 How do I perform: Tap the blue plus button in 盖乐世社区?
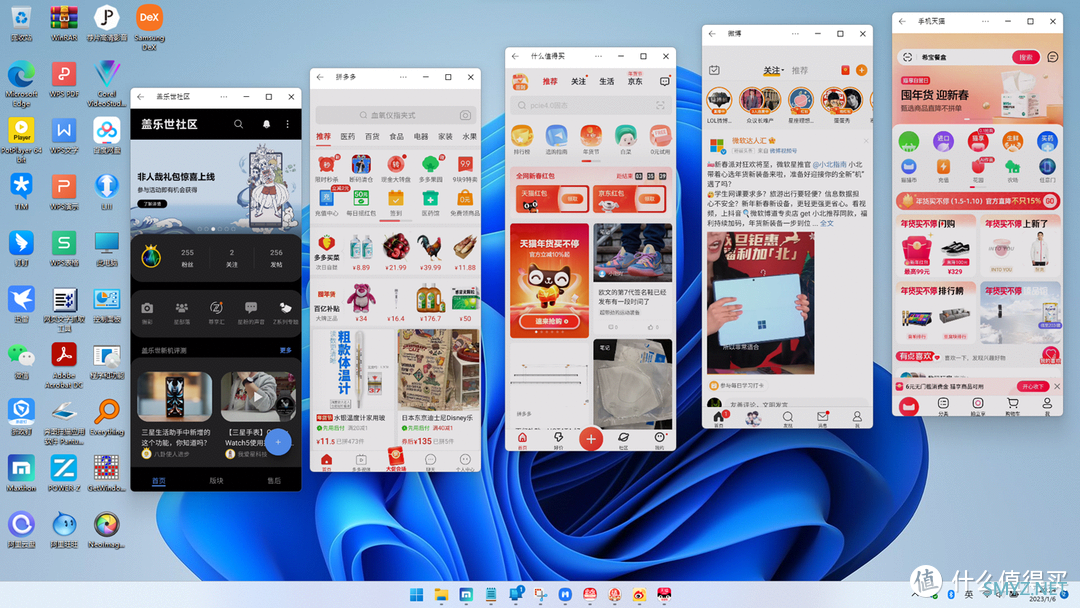(278, 442)
